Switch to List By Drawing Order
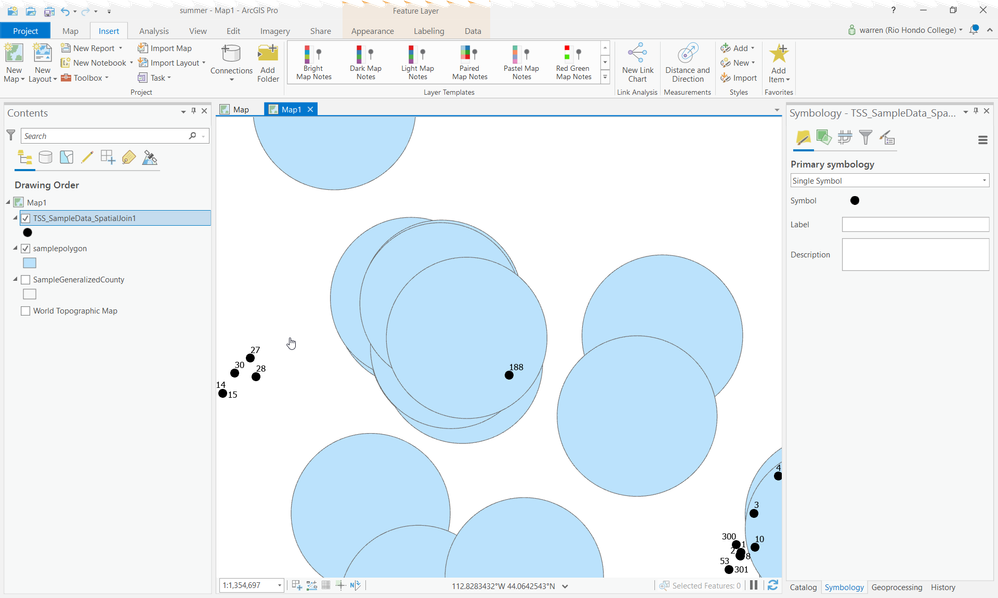Viewport: 998px width, 598px height. click(x=25, y=158)
